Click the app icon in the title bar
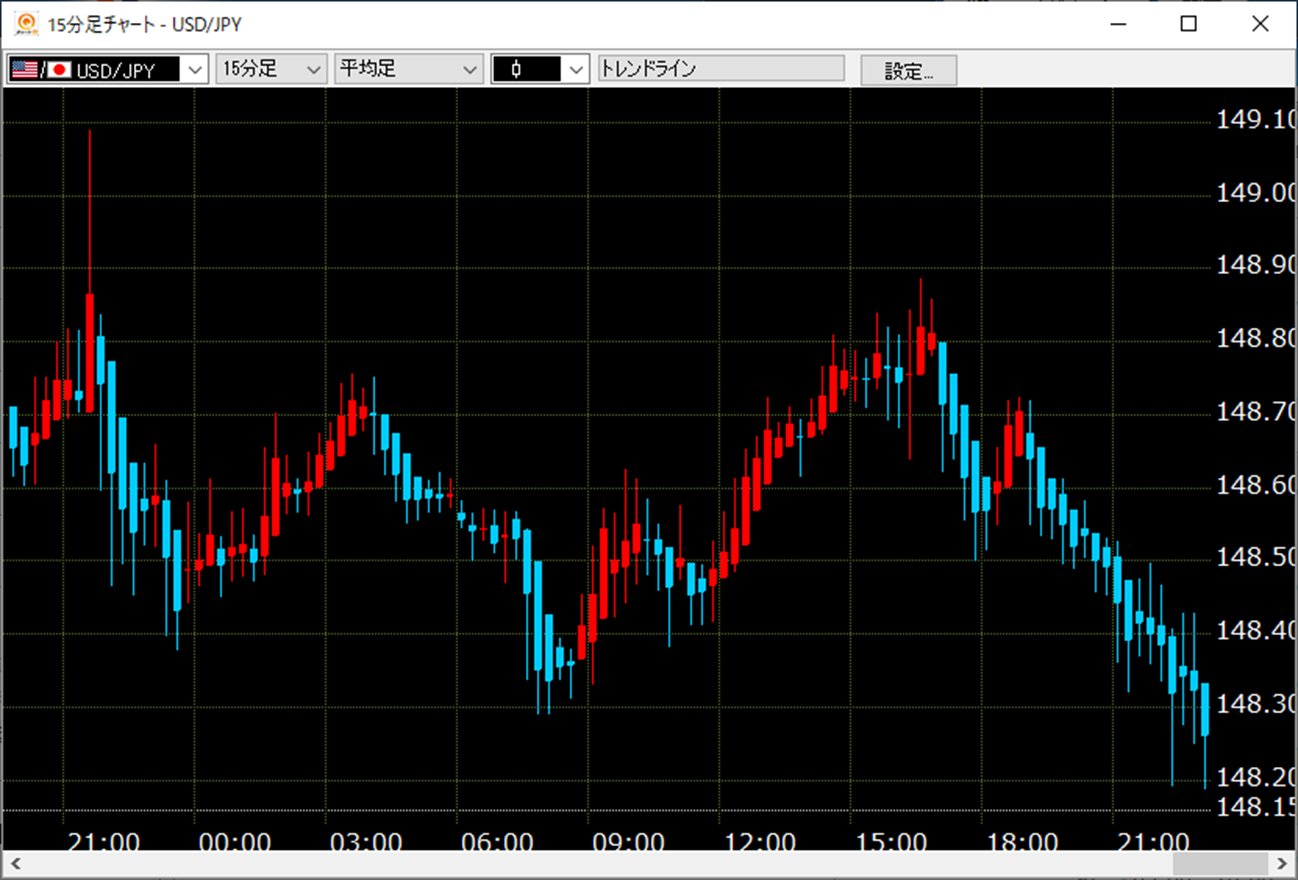1298x880 pixels. pos(27,23)
